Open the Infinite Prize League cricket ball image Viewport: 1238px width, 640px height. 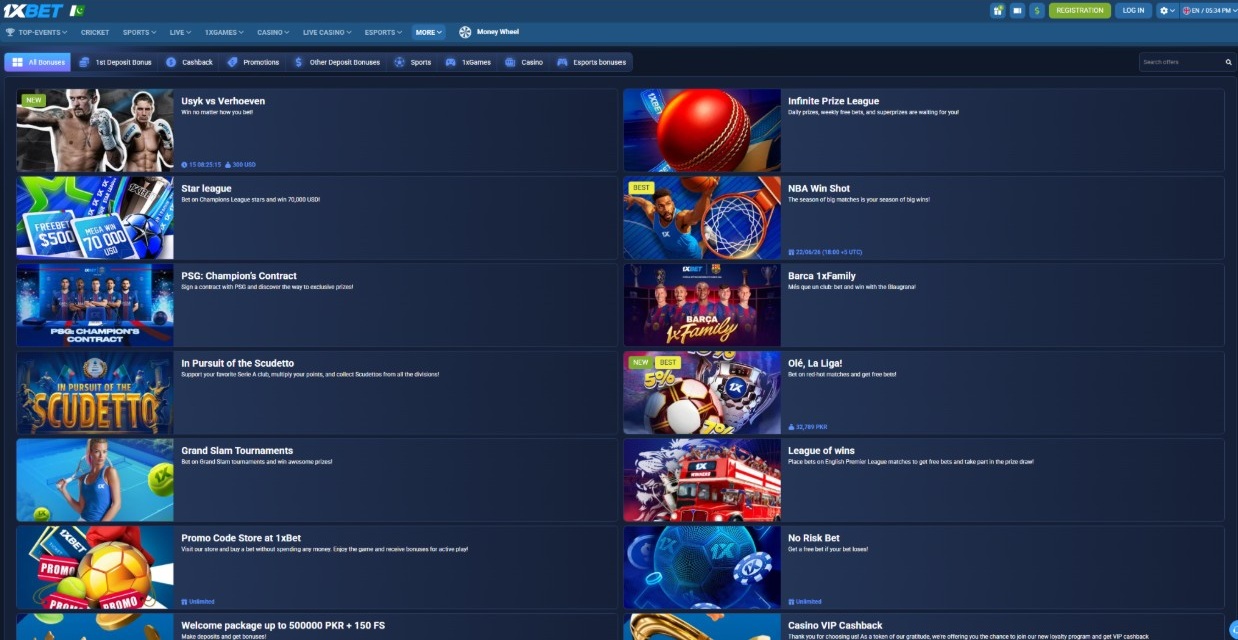702,130
